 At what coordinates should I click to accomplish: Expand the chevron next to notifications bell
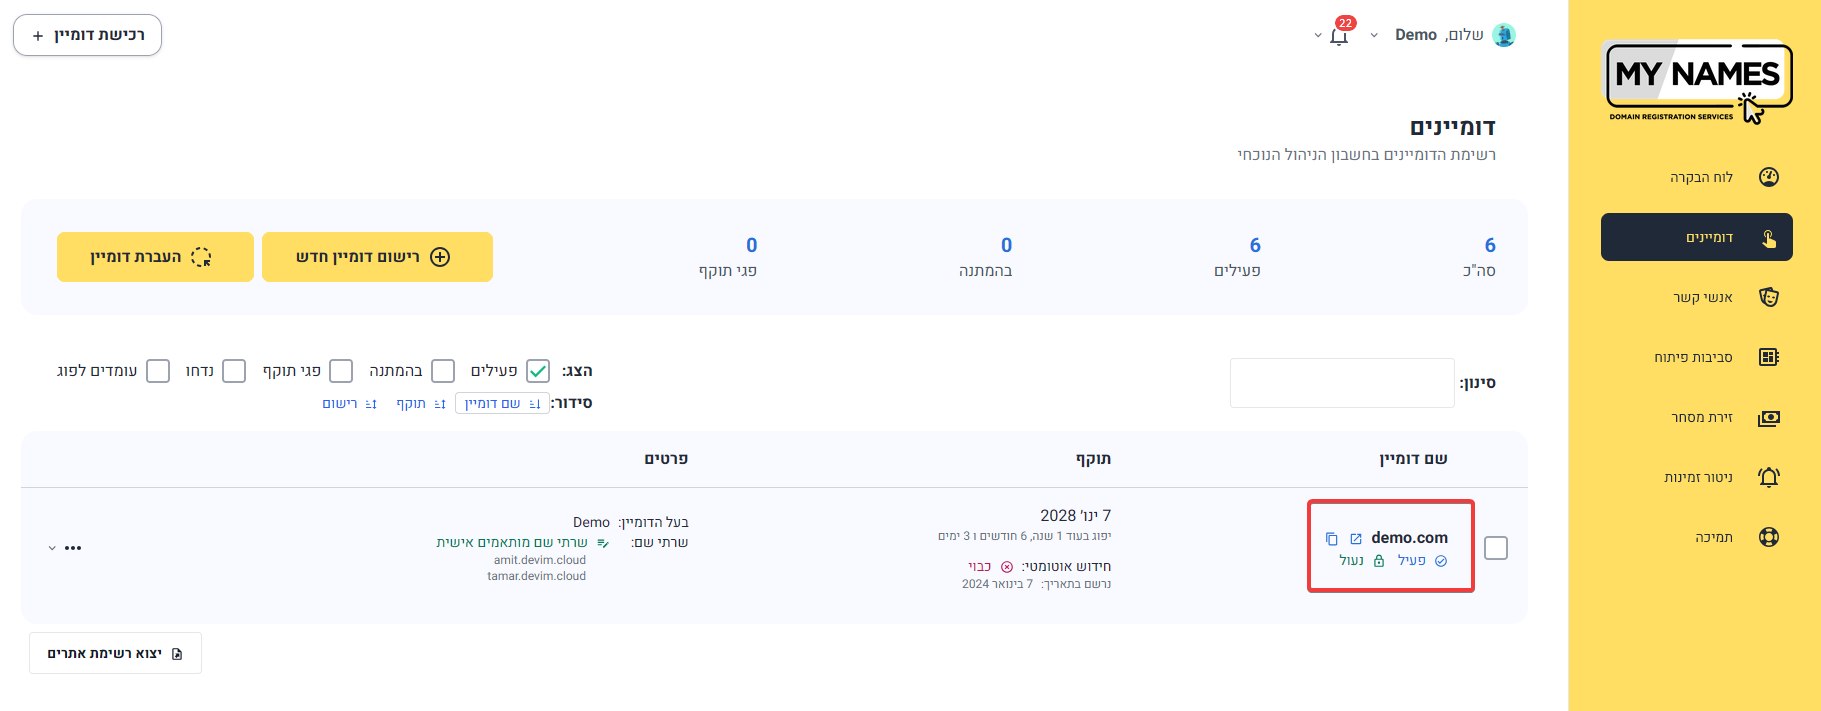(1318, 36)
